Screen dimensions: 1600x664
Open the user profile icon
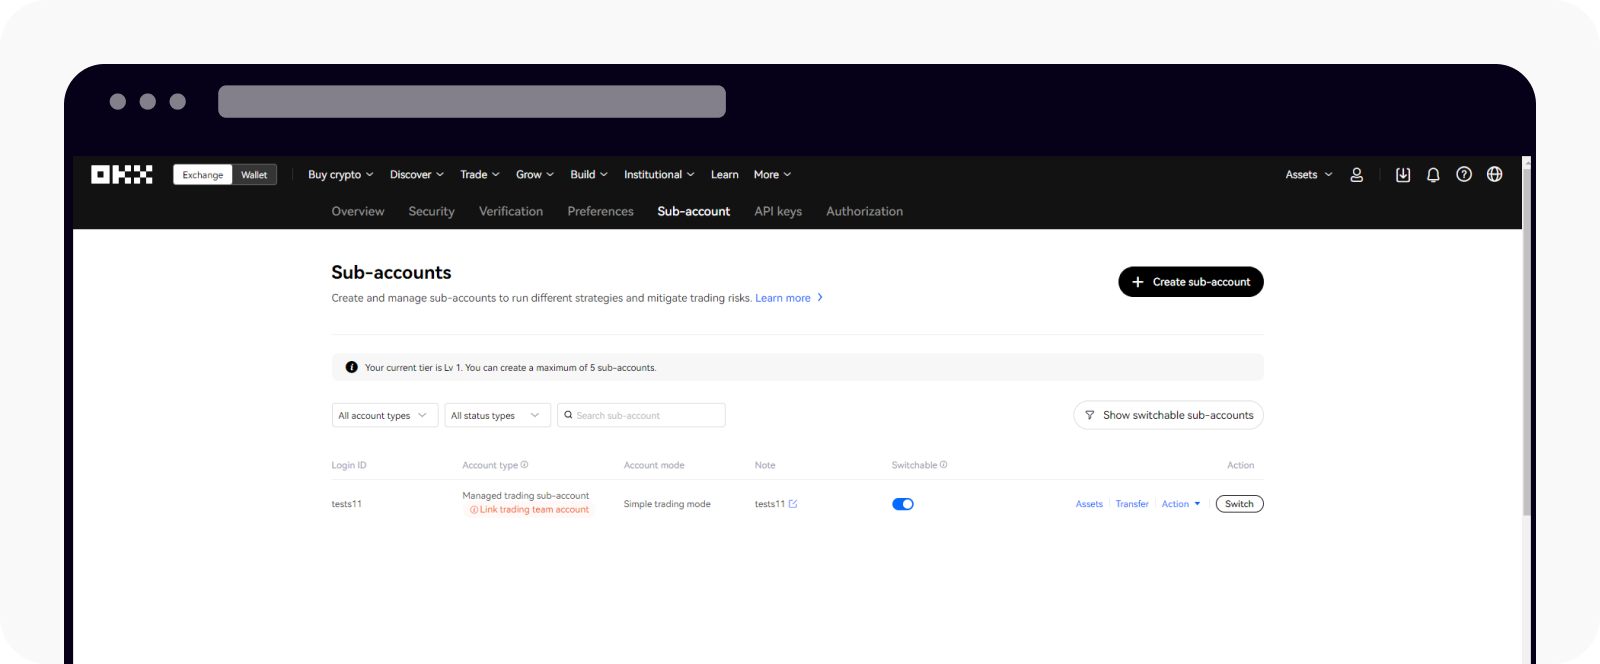(x=1356, y=175)
